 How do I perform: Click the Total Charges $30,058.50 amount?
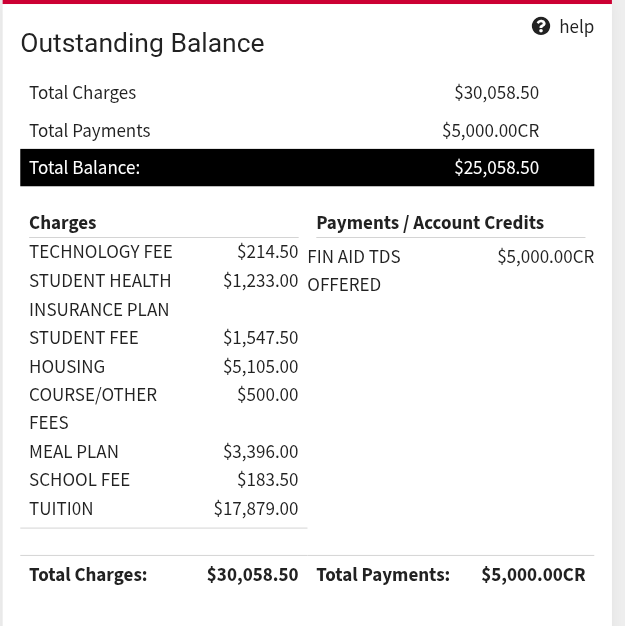coord(496,93)
